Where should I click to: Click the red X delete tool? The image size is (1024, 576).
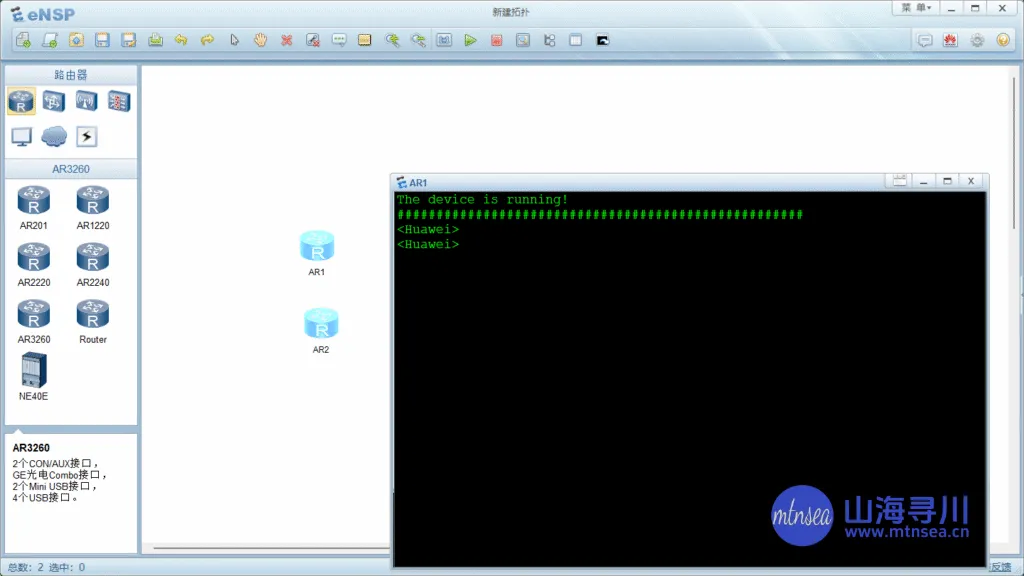click(x=287, y=40)
